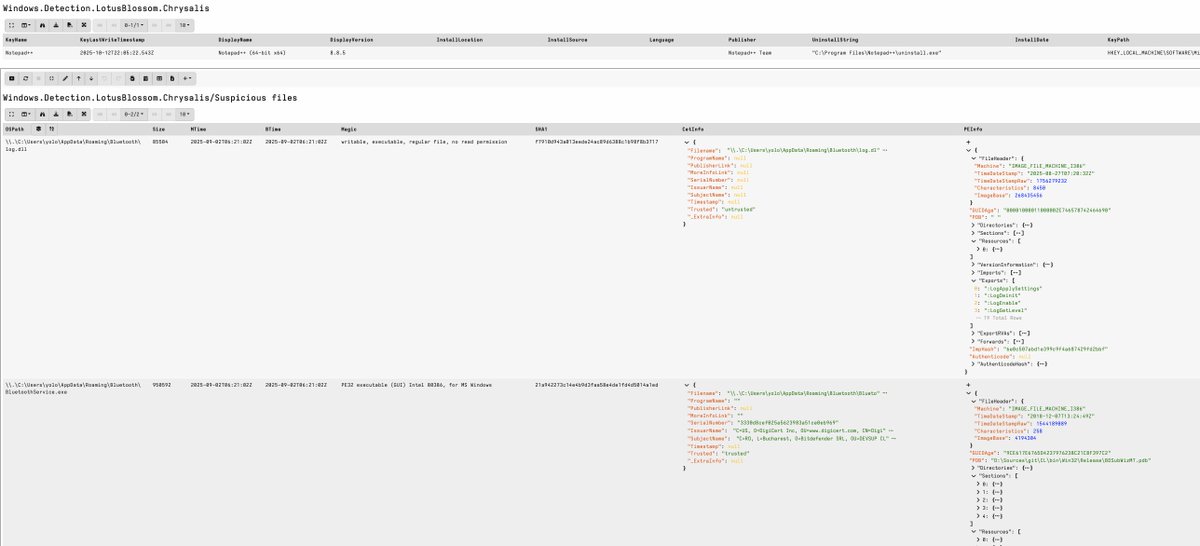This screenshot has width=1200, height=546.
Task: Open top table page size dropdown showing 10
Action: coord(184,25)
